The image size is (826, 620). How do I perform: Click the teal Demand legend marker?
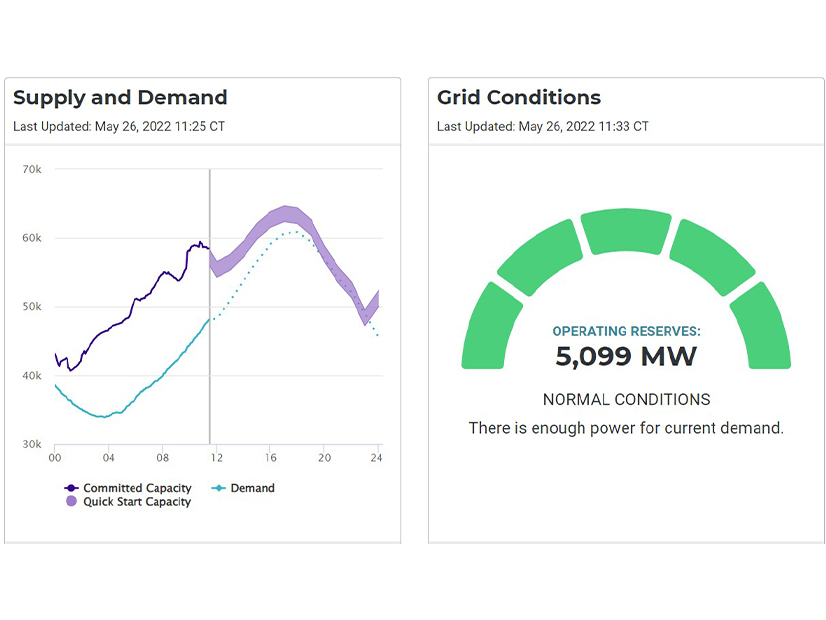coord(219,488)
